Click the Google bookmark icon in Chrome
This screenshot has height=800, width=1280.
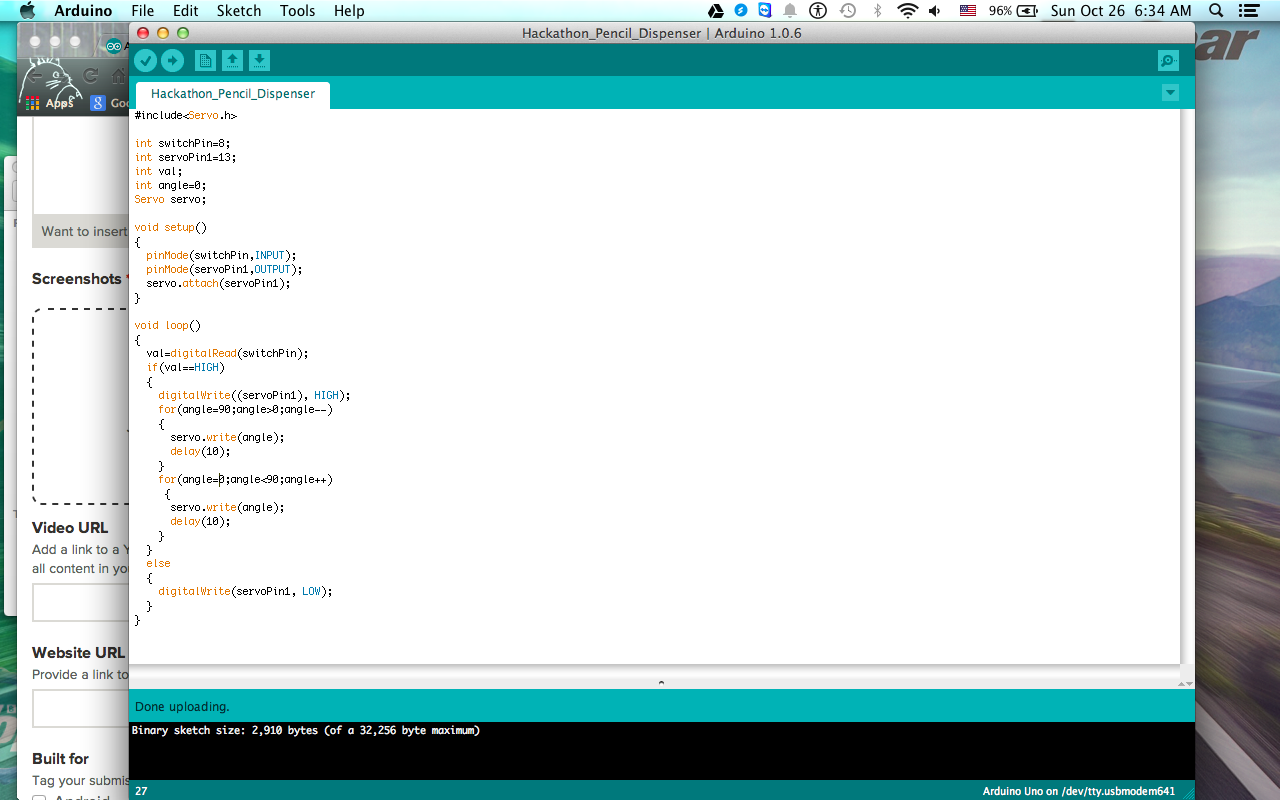click(98, 103)
